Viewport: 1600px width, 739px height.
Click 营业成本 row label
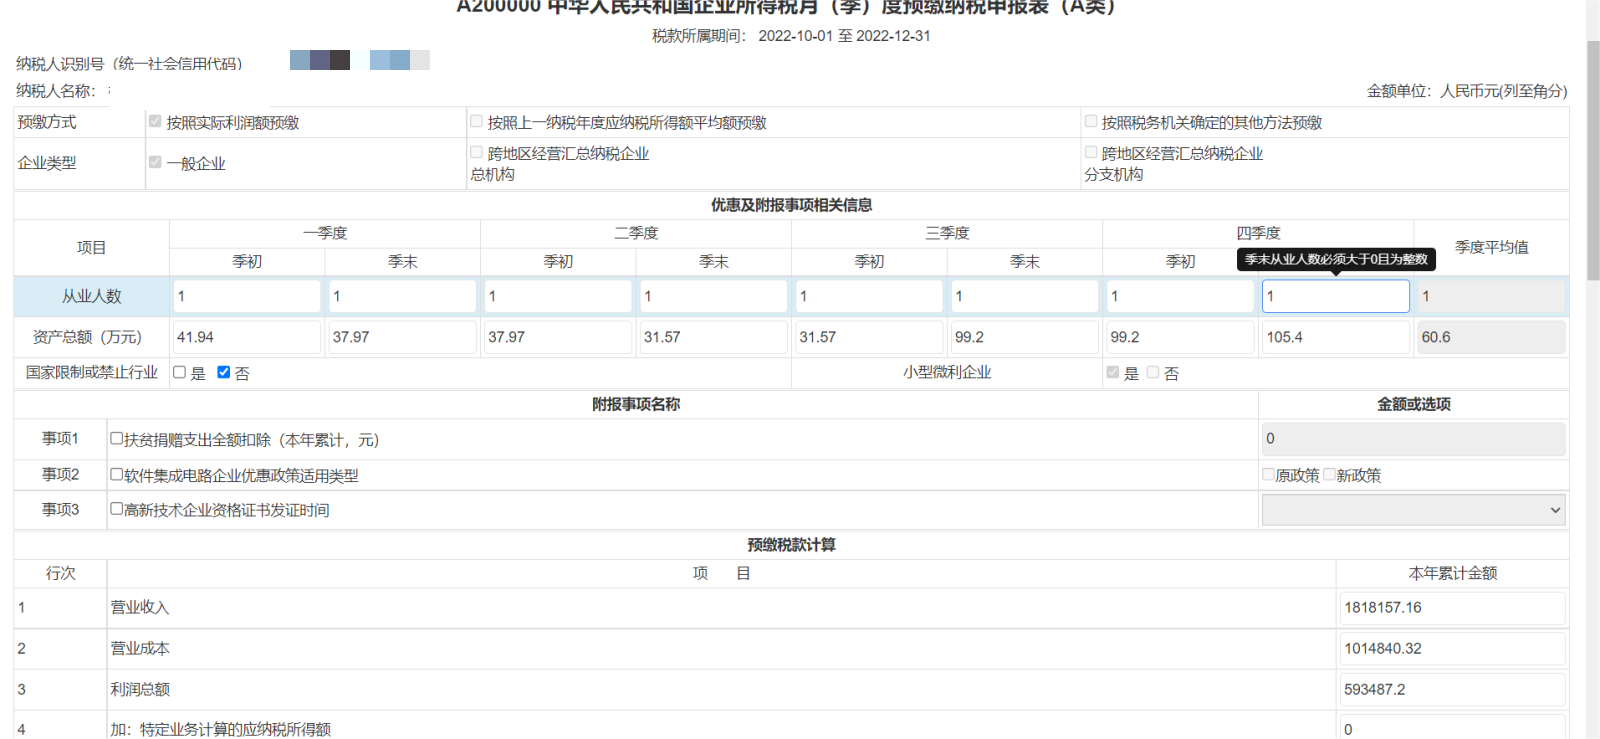[140, 649]
